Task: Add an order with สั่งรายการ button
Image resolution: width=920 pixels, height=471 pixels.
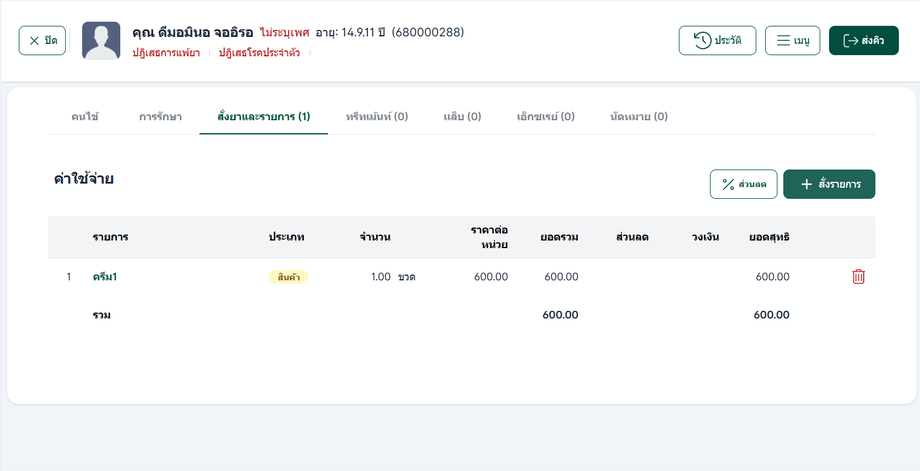Action: pos(829,184)
